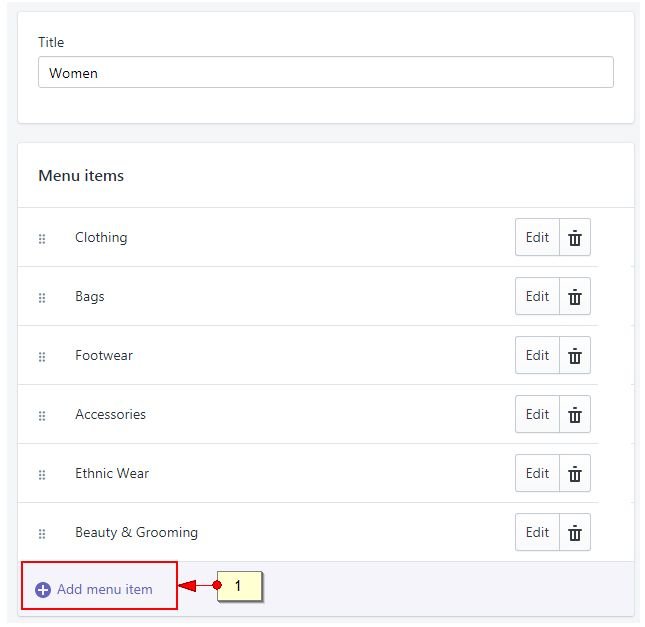Click trash icon for Bags
645x627 pixels.
575,297
